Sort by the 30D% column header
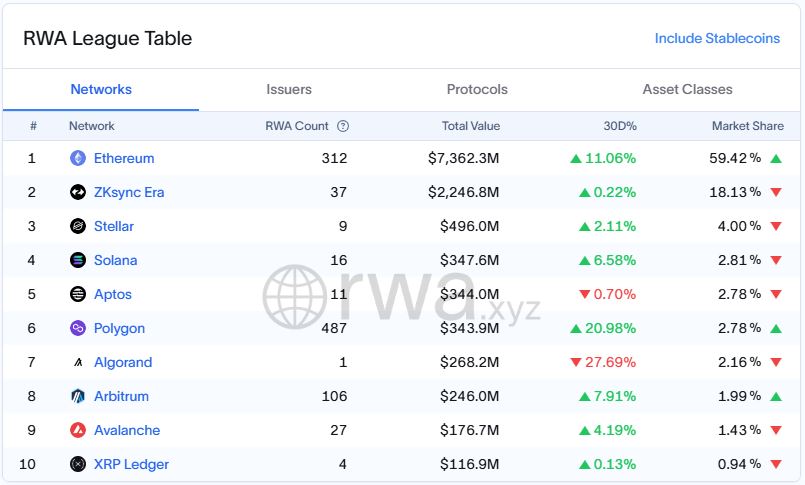 pyautogui.click(x=620, y=126)
